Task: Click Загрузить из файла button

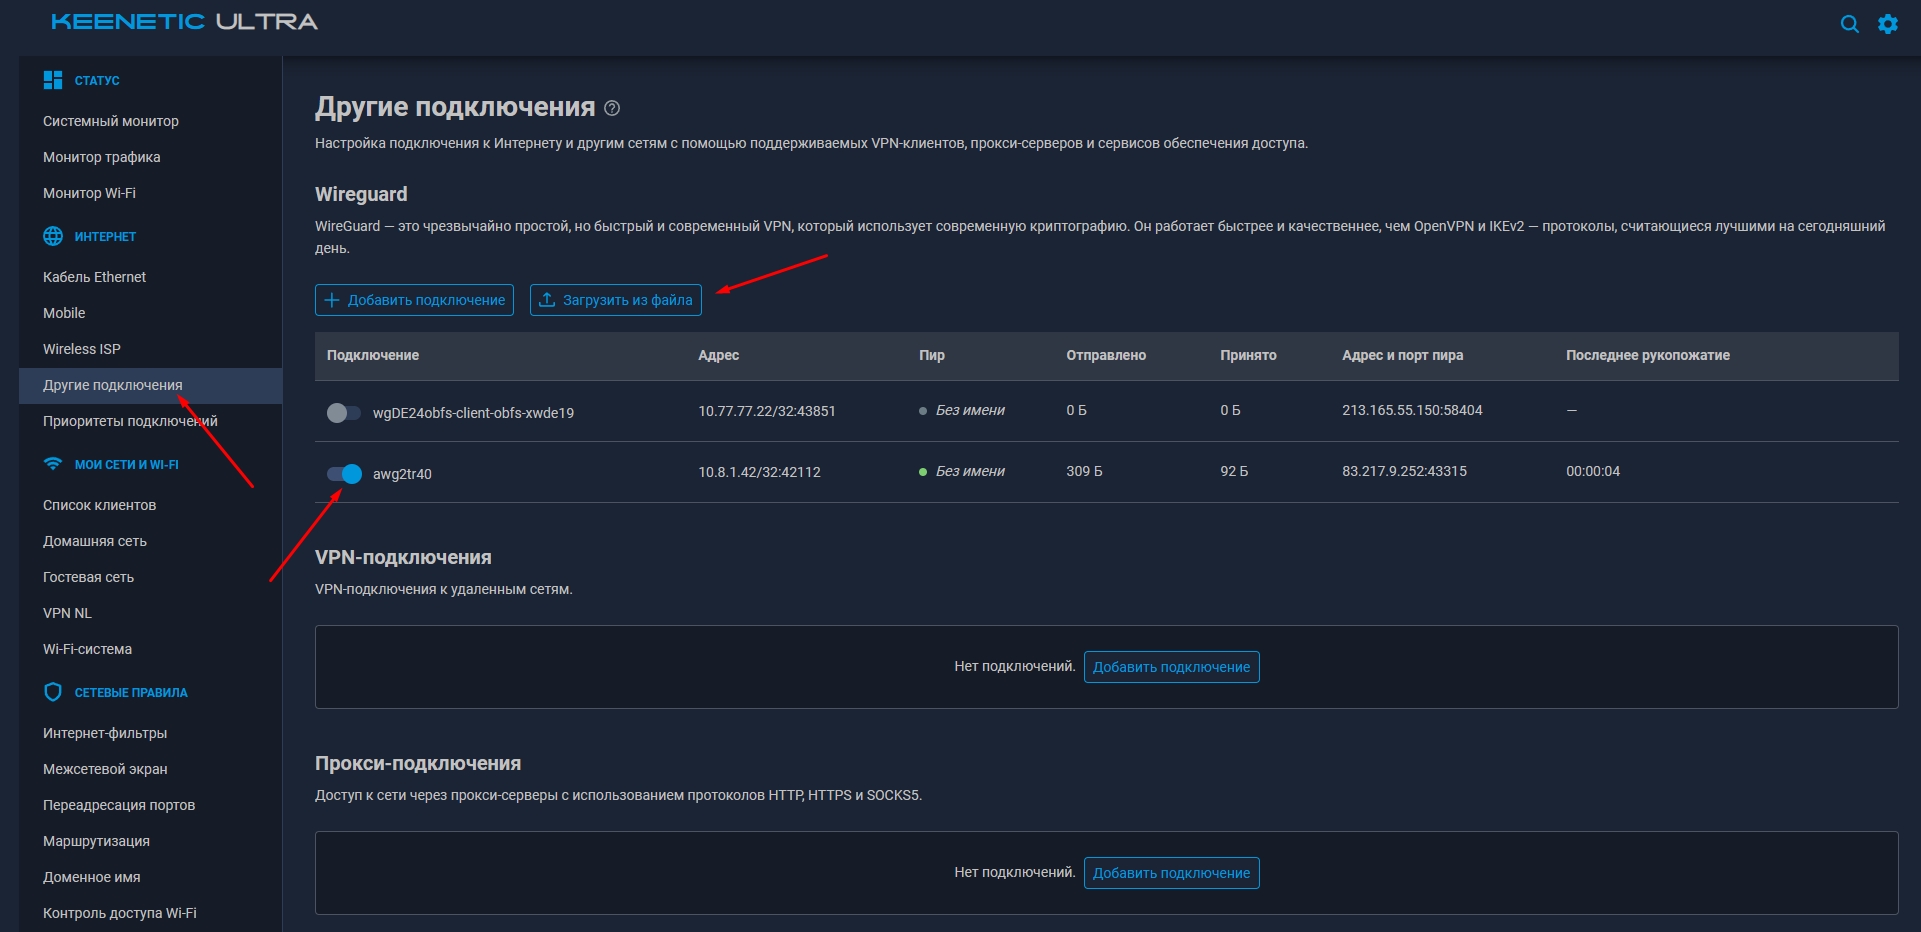Action: pos(615,300)
